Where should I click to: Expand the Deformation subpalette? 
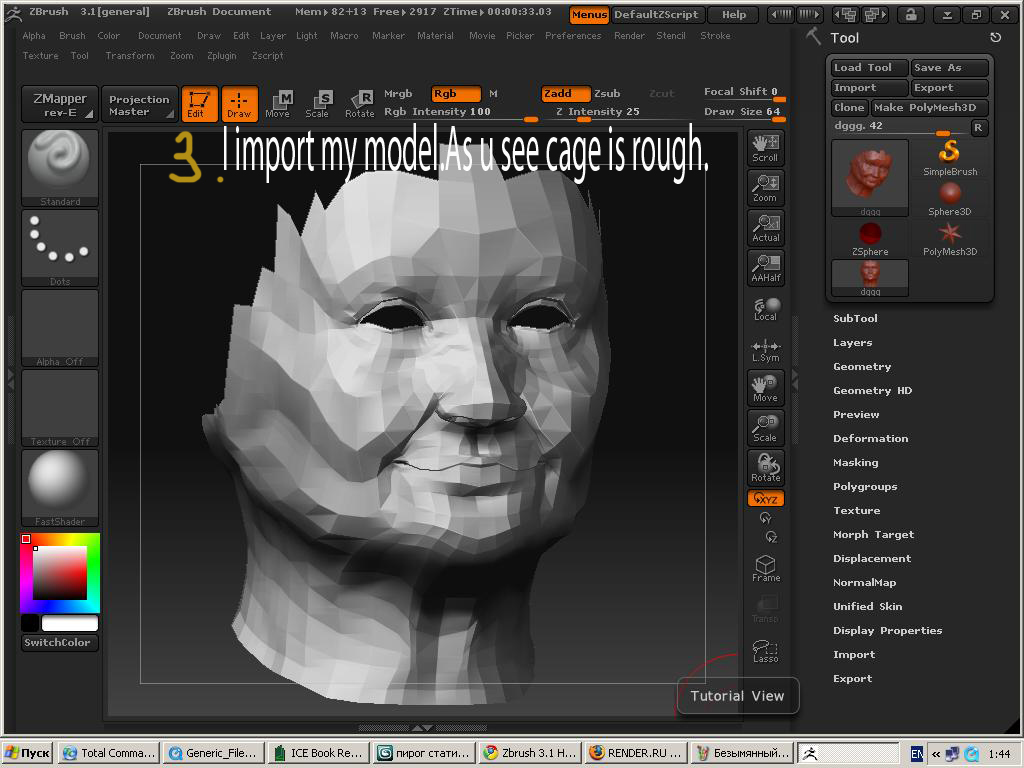[870, 439]
